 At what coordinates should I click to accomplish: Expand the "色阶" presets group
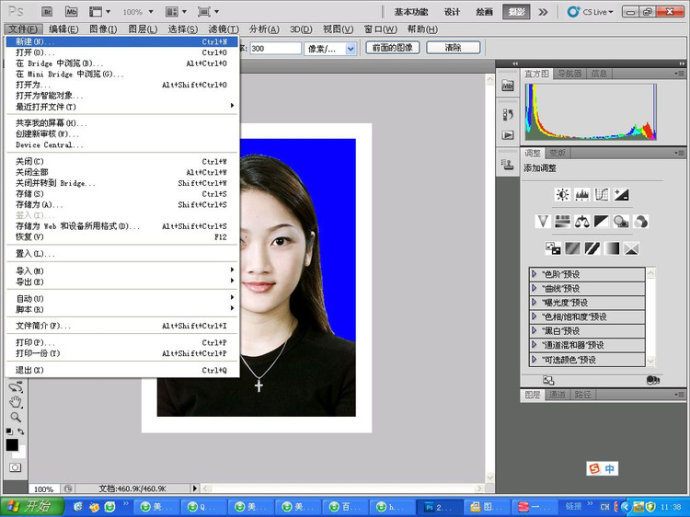[535, 274]
